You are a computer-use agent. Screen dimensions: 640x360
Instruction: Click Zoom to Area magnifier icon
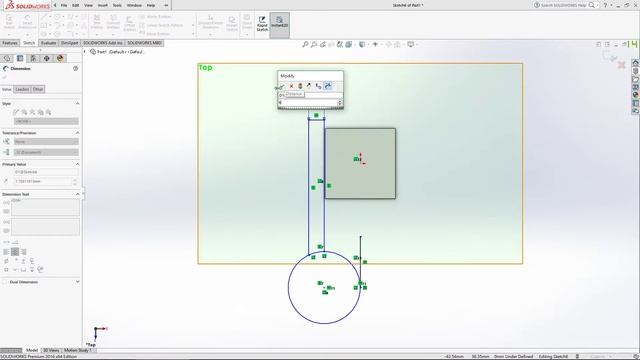coord(314,44)
